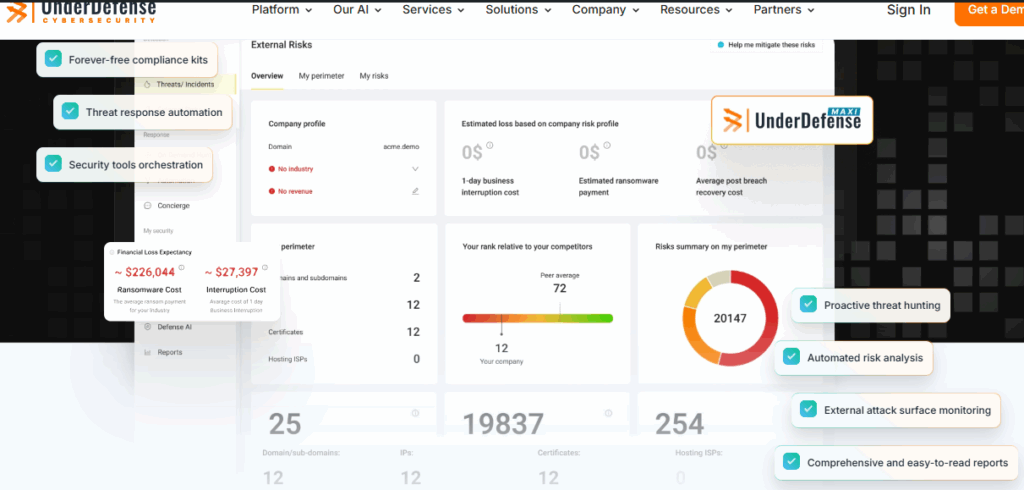Toggle the Threat response automation checkbox
The height and width of the screenshot is (490, 1024).
pyautogui.click(x=71, y=112)
